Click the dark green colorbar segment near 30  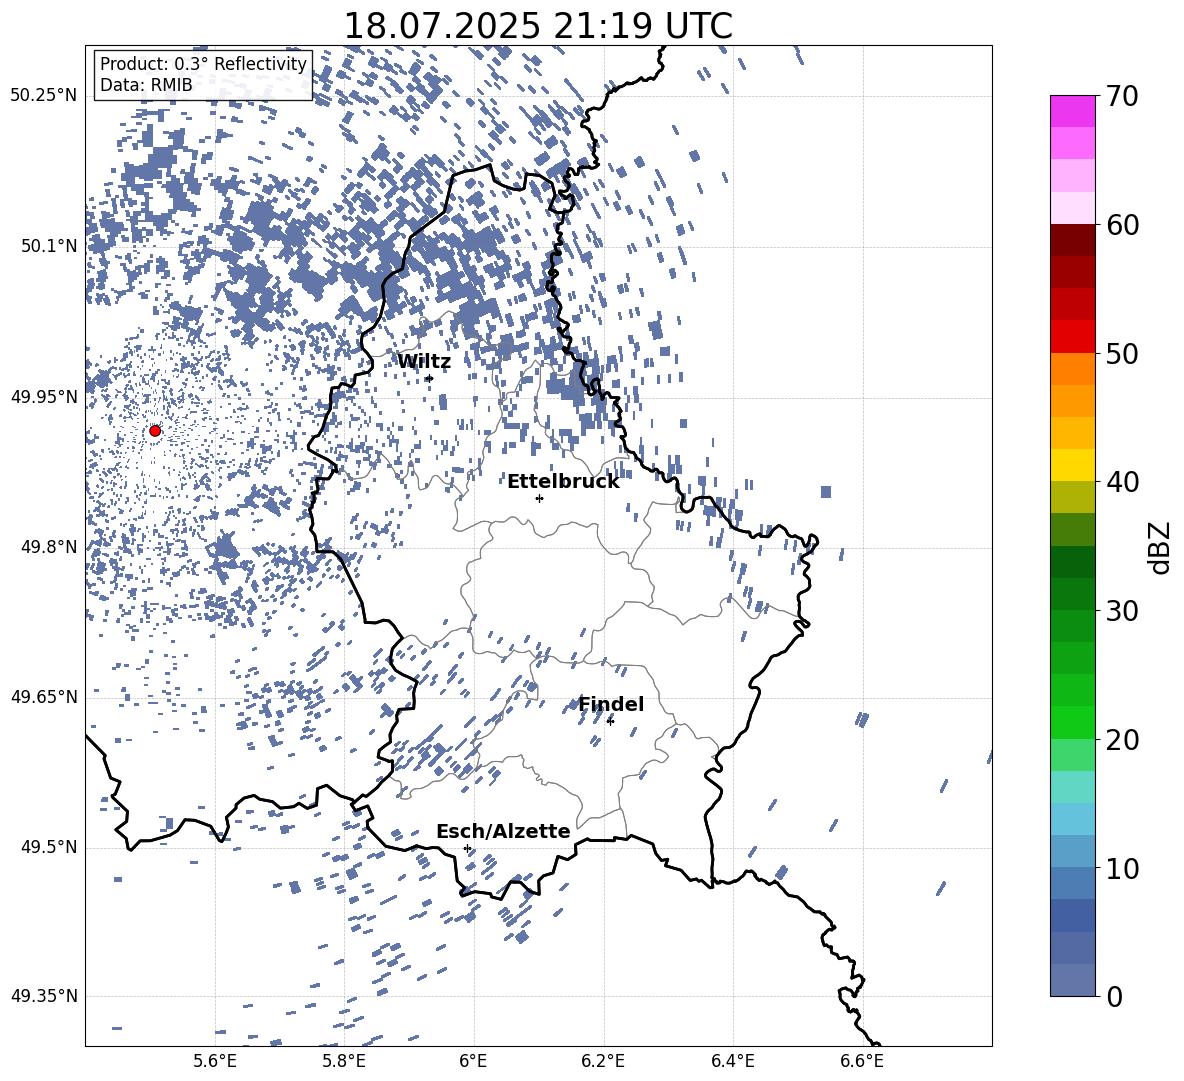[x=1072, y=594]
